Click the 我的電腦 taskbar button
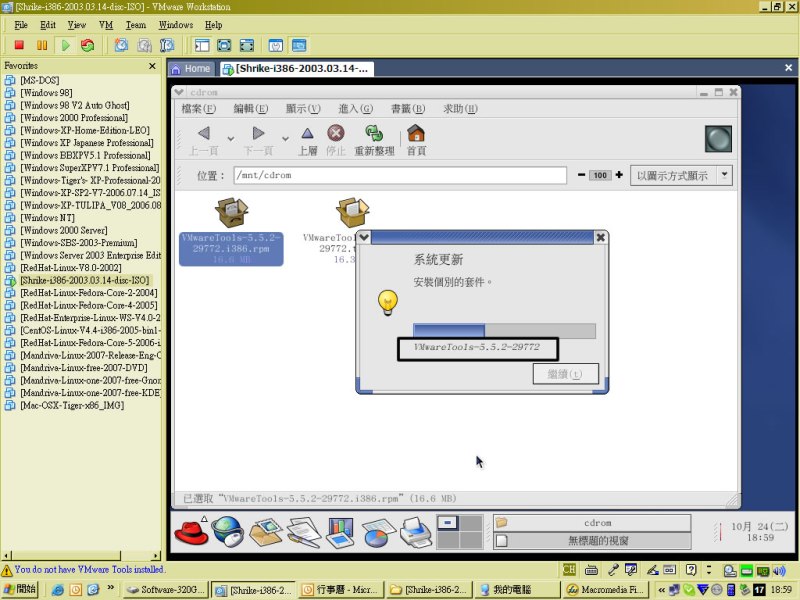 coord(516,590)
